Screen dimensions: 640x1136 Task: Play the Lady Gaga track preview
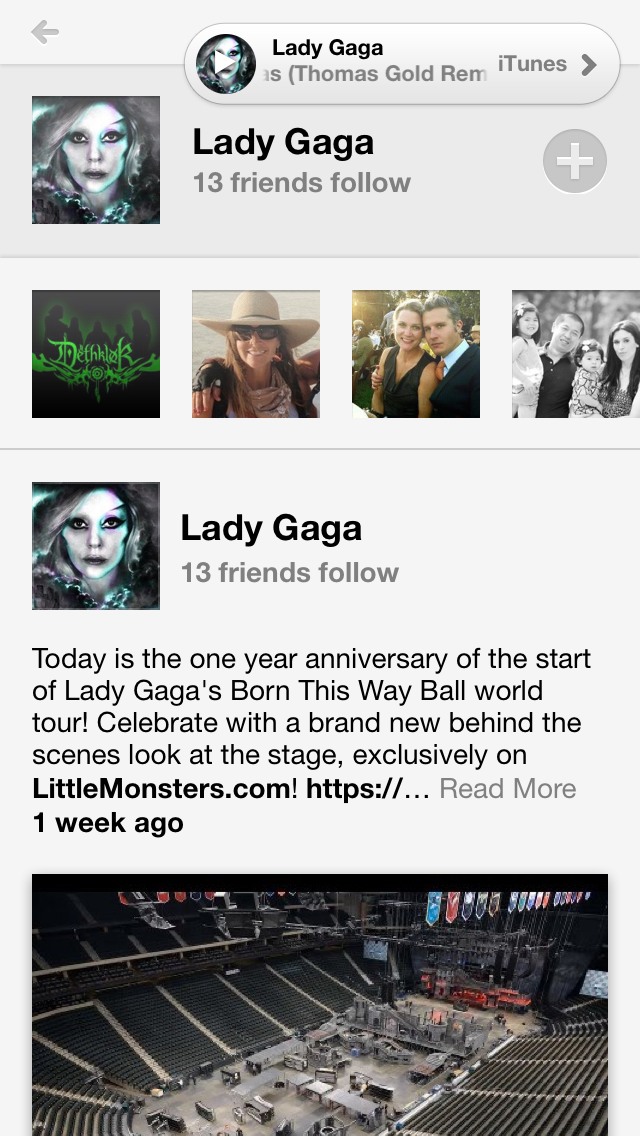[x=225, y=64]
